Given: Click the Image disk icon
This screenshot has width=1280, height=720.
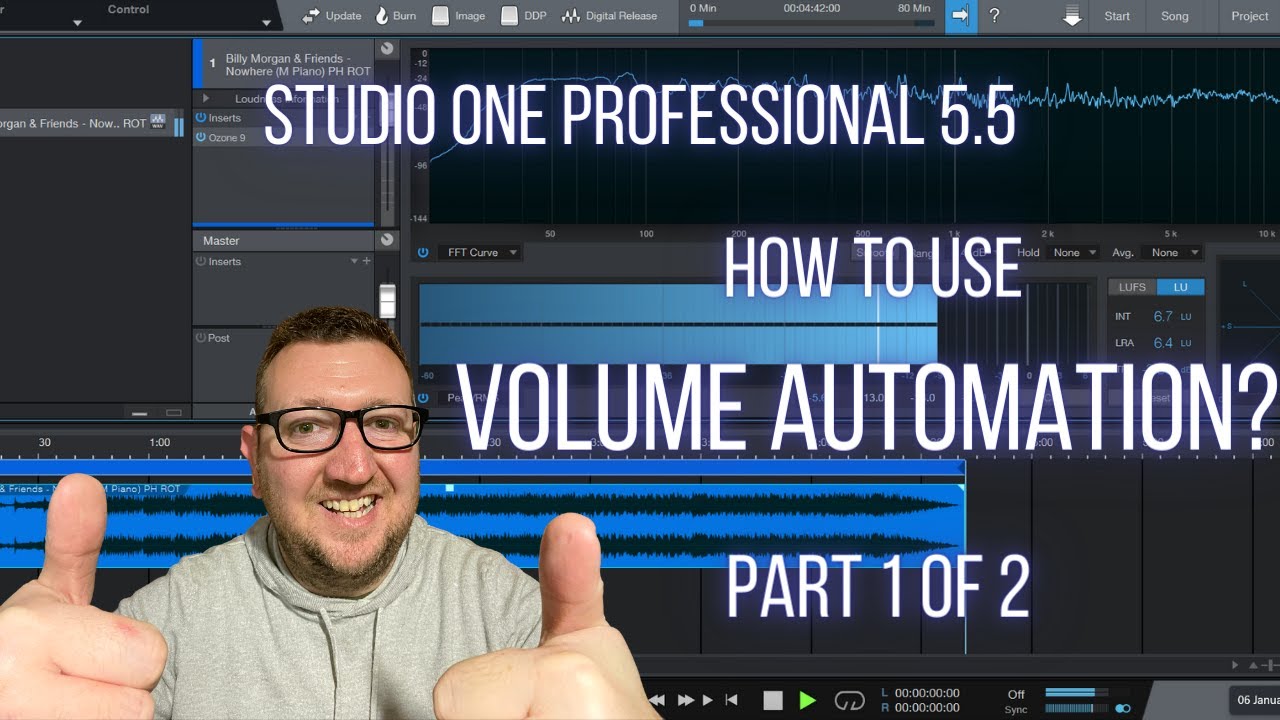Looking at the screenshot, I should [440, 16].
